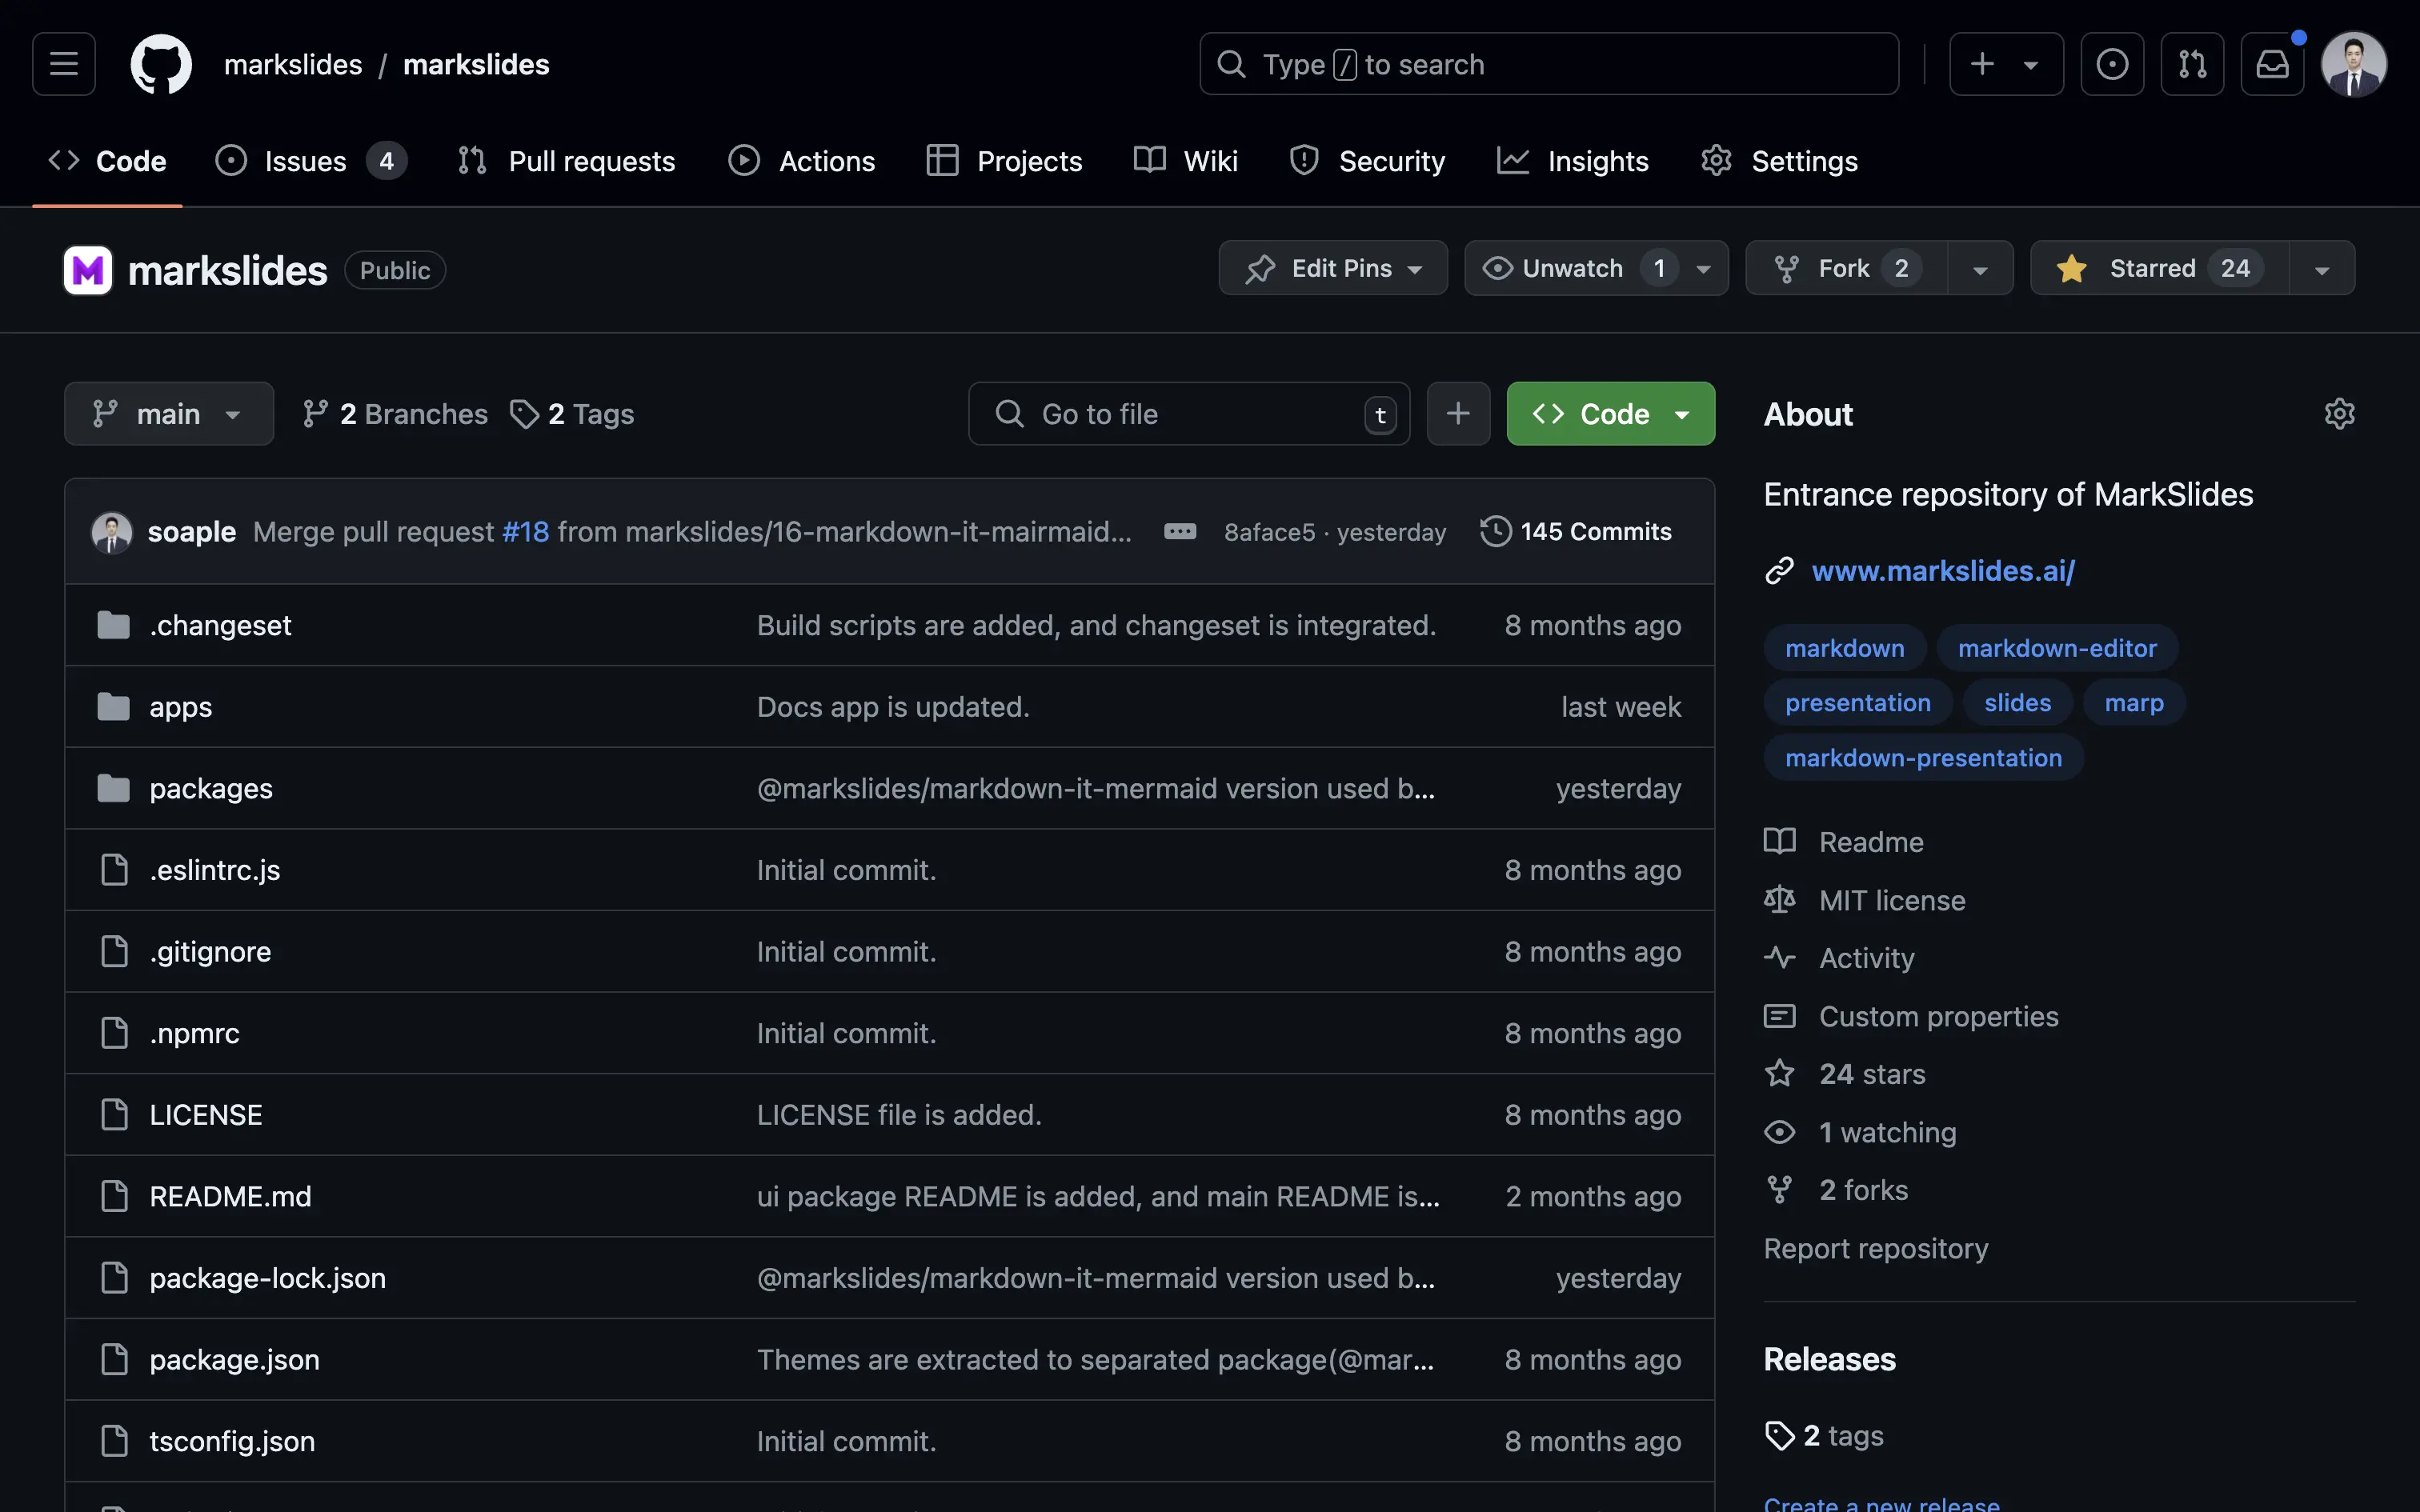Image resolution: width=2420 pixels, height=1512 pixels.
Task: Edit About details via gear icon
Action: tap(2339, 414)
